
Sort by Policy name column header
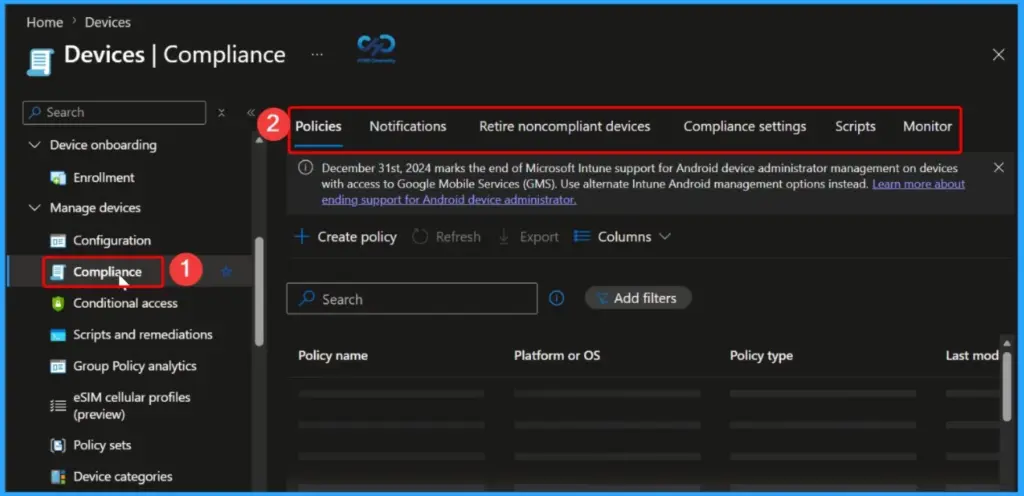[333, 356]
